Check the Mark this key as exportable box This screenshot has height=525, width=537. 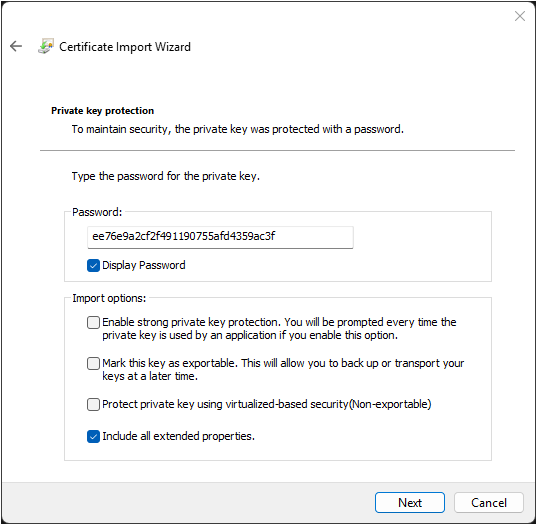(93, 363)
